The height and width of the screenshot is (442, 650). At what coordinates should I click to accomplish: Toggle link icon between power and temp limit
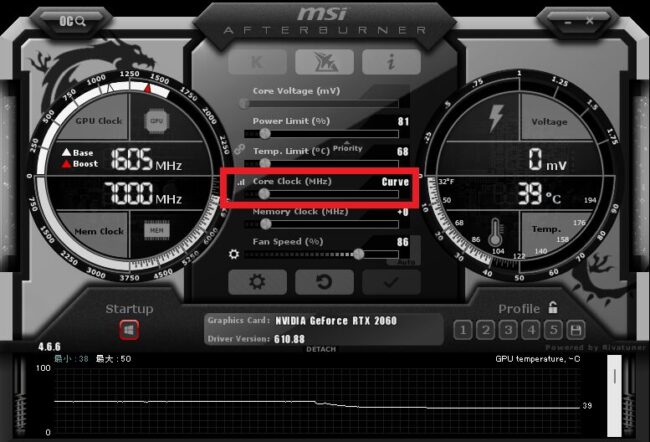click(x=239, y=149)
